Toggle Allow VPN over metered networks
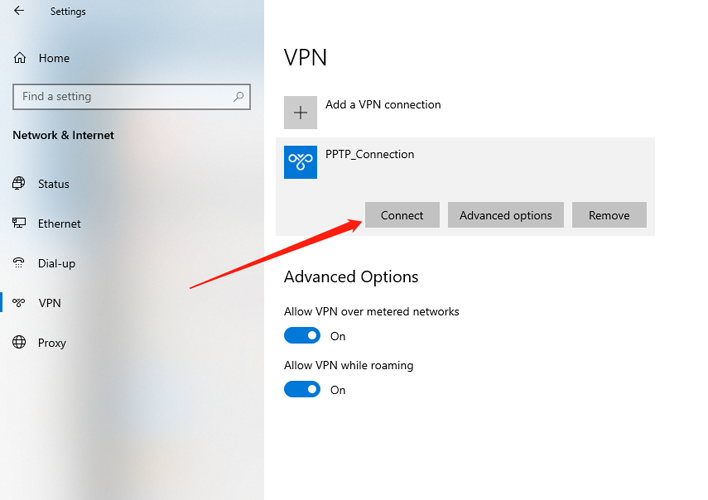 [x=302, y=336]
